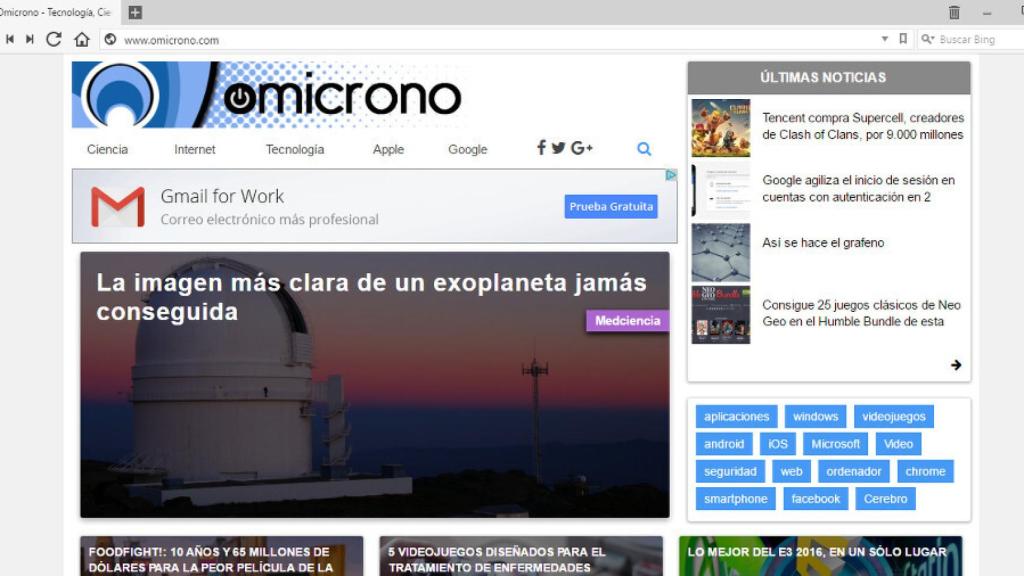Click the Buscar Bing search field

975,39
